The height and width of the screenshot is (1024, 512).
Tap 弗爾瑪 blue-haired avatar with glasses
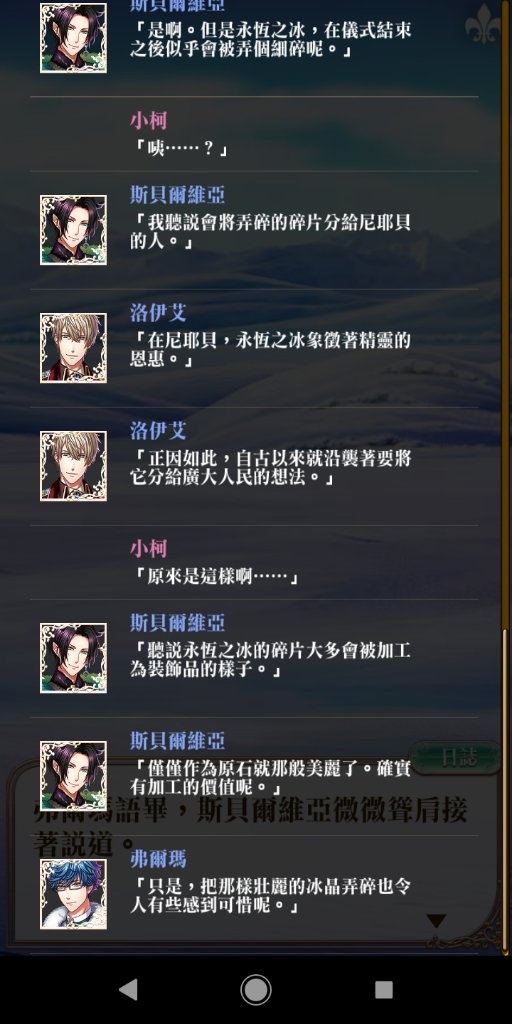pos(73,893)
